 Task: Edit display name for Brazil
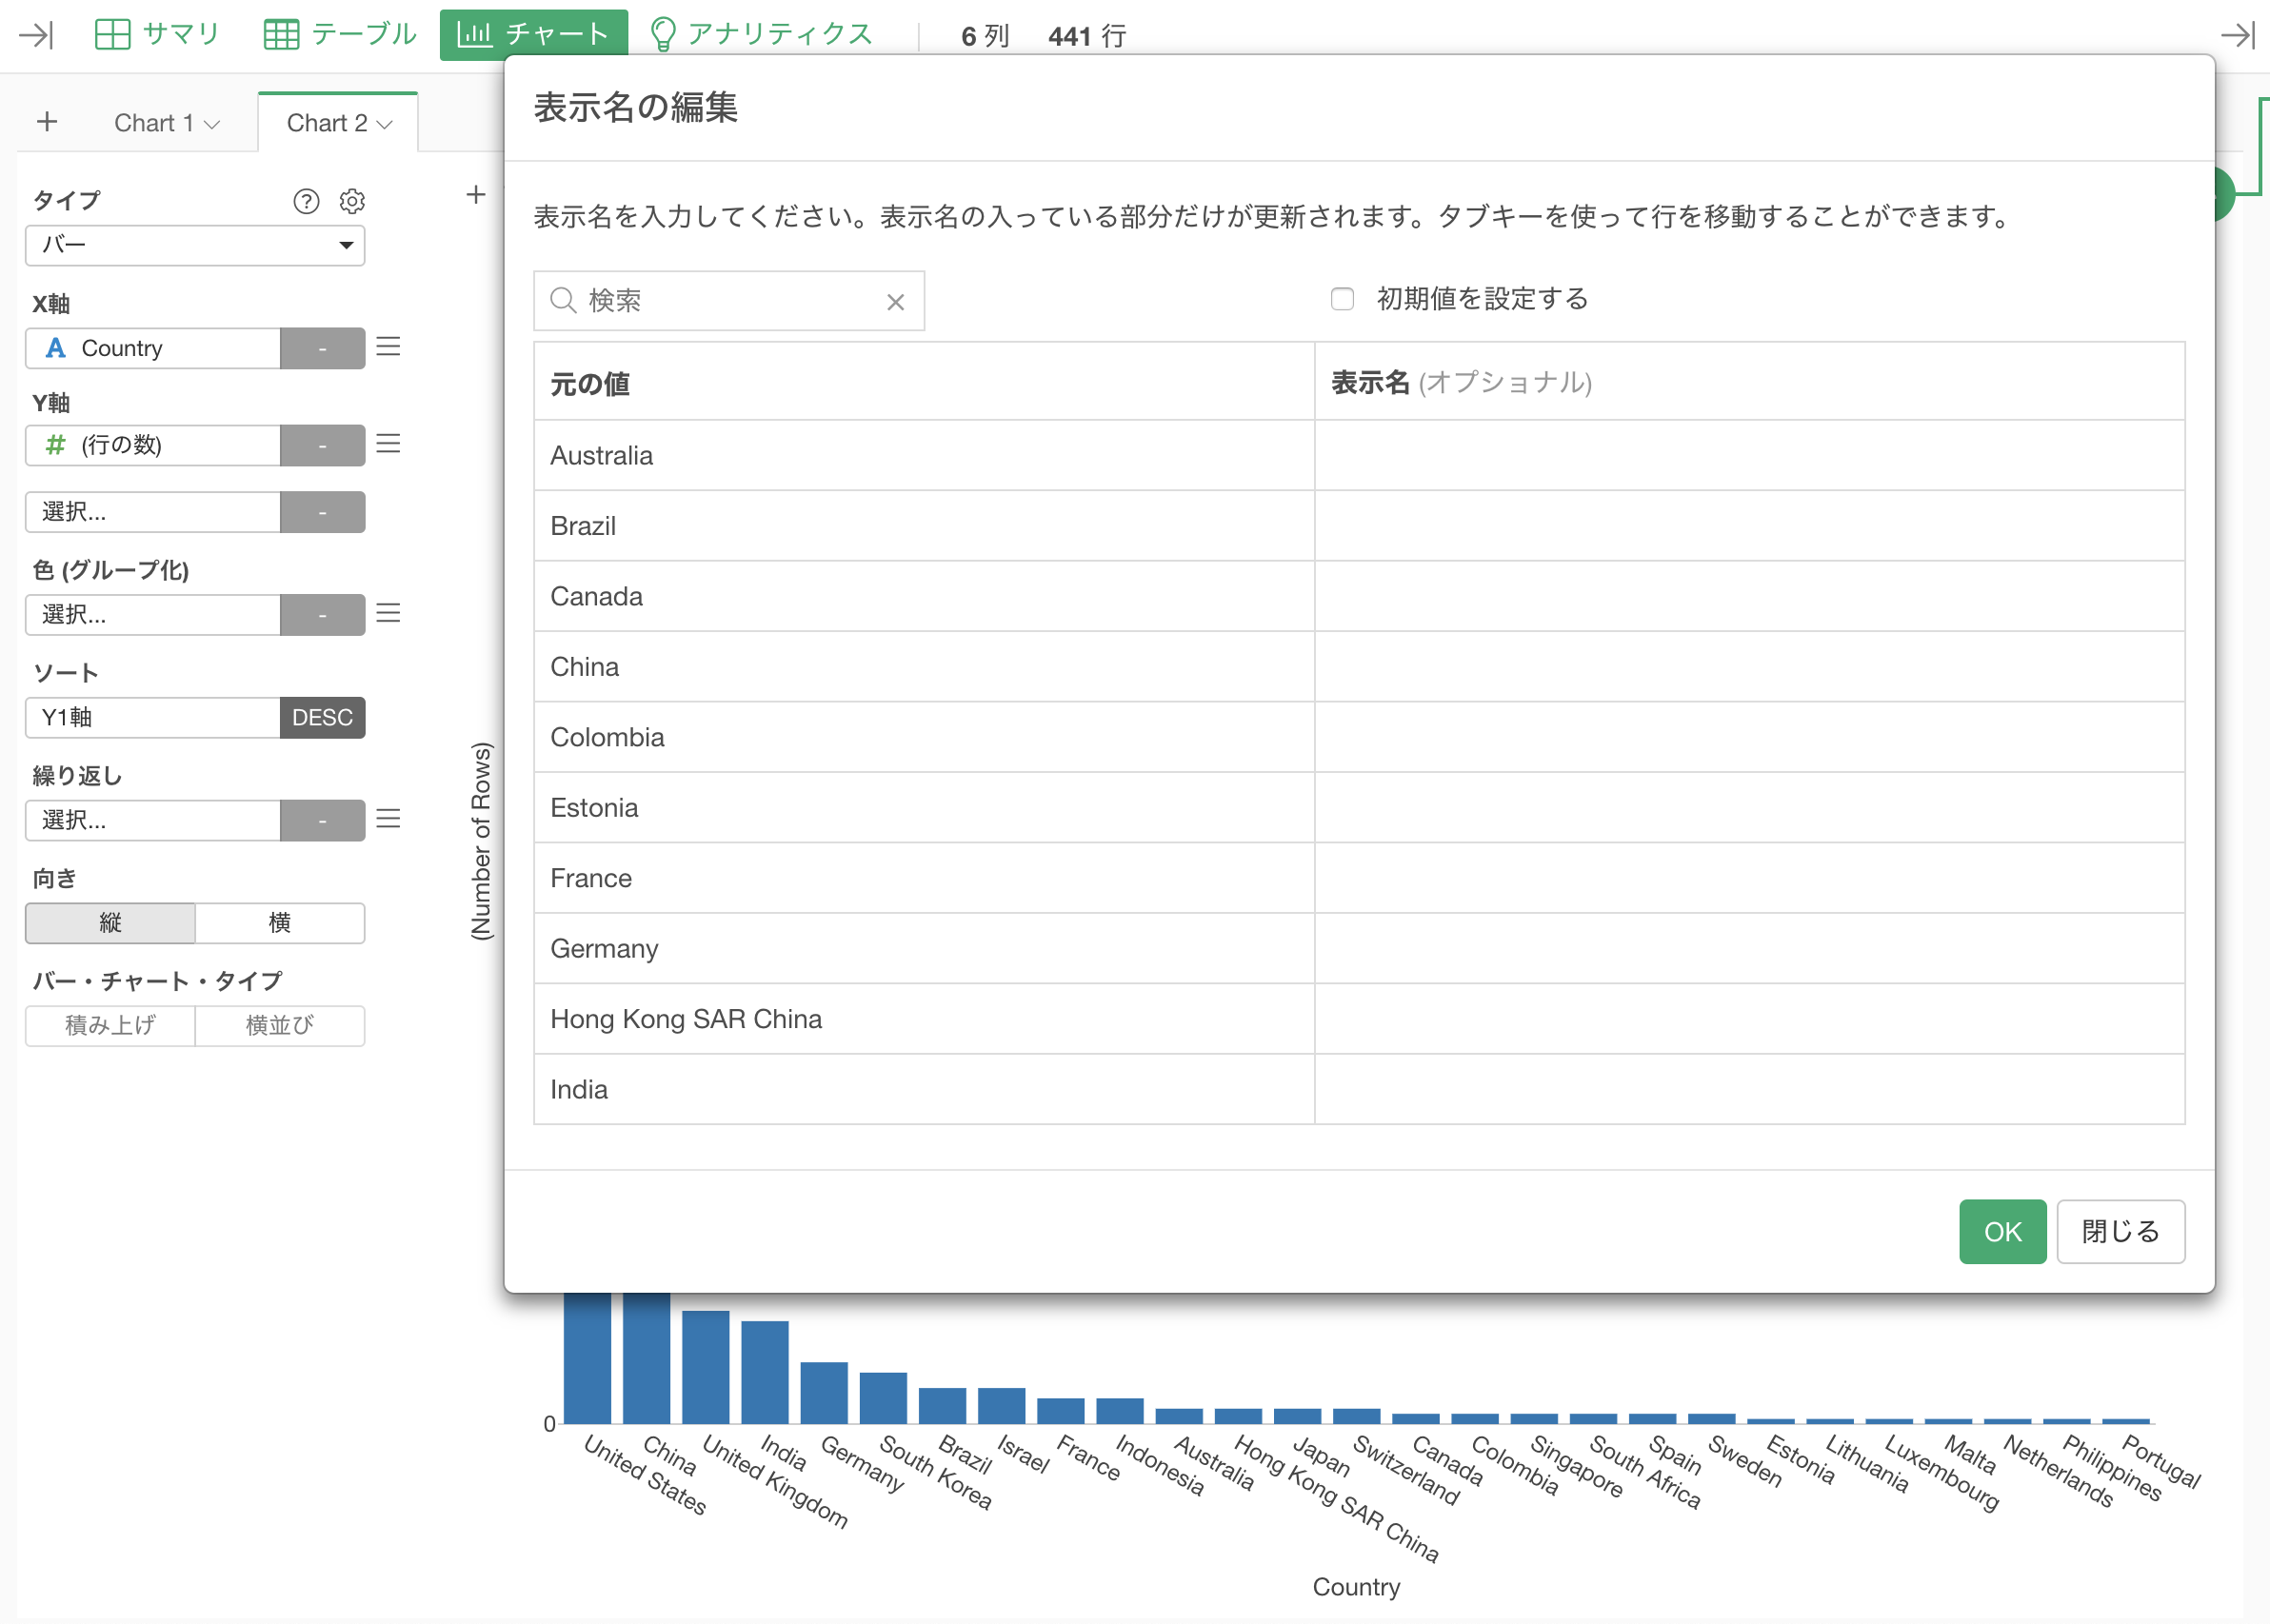(1749, 526)
